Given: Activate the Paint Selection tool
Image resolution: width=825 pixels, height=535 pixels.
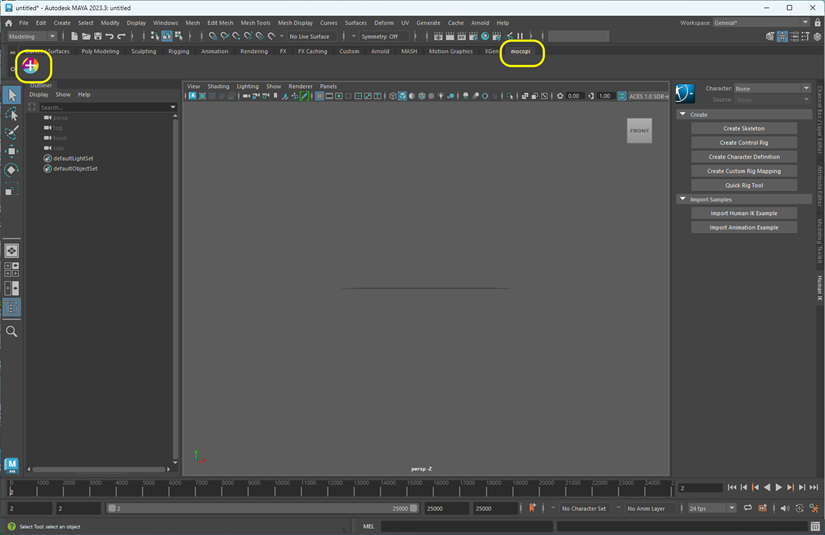Looking at the screenshot, I should 11,133.
